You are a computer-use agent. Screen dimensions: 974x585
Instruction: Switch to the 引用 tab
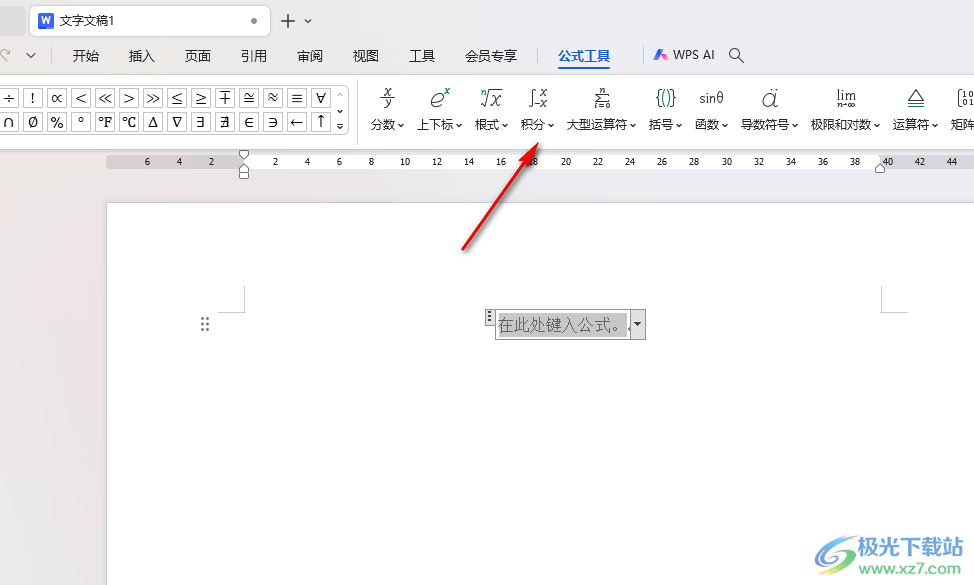253,56
